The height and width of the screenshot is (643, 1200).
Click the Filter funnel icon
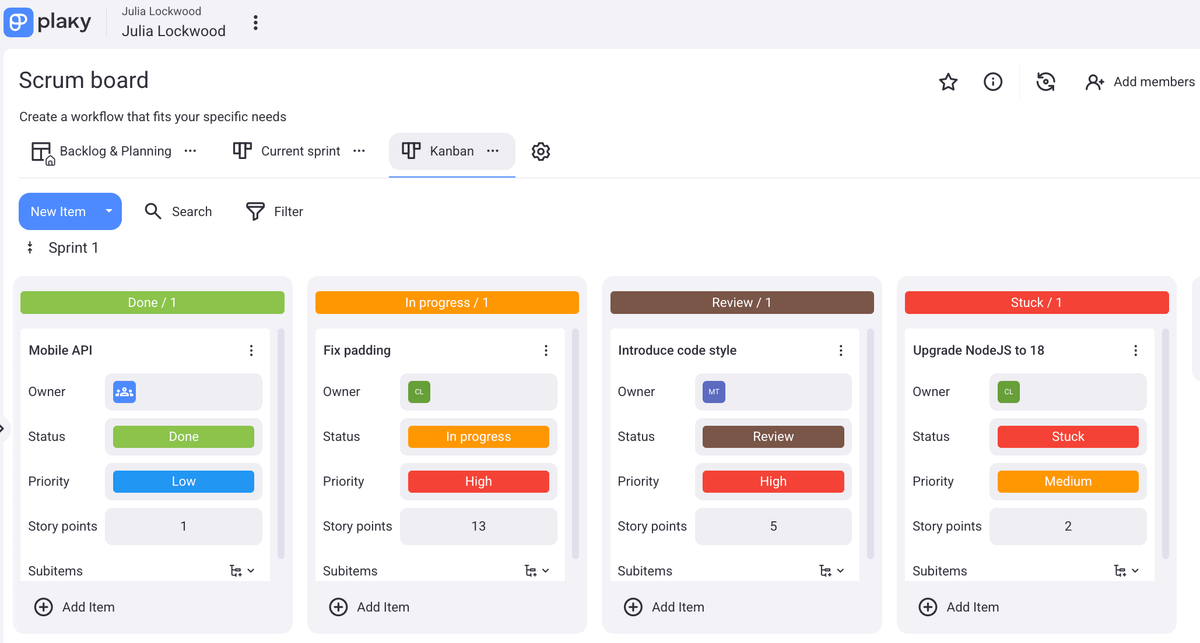(x=256, y=211)
